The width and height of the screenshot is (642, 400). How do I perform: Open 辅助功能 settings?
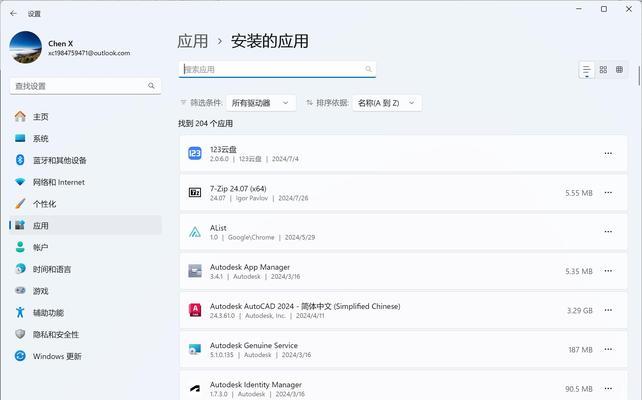coord(85,313)
